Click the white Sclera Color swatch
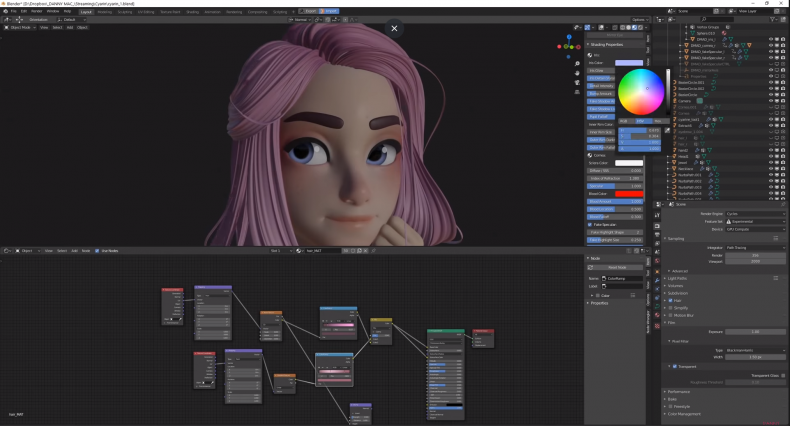Screen dimensions: 790x426 click(x=629, y=163)
